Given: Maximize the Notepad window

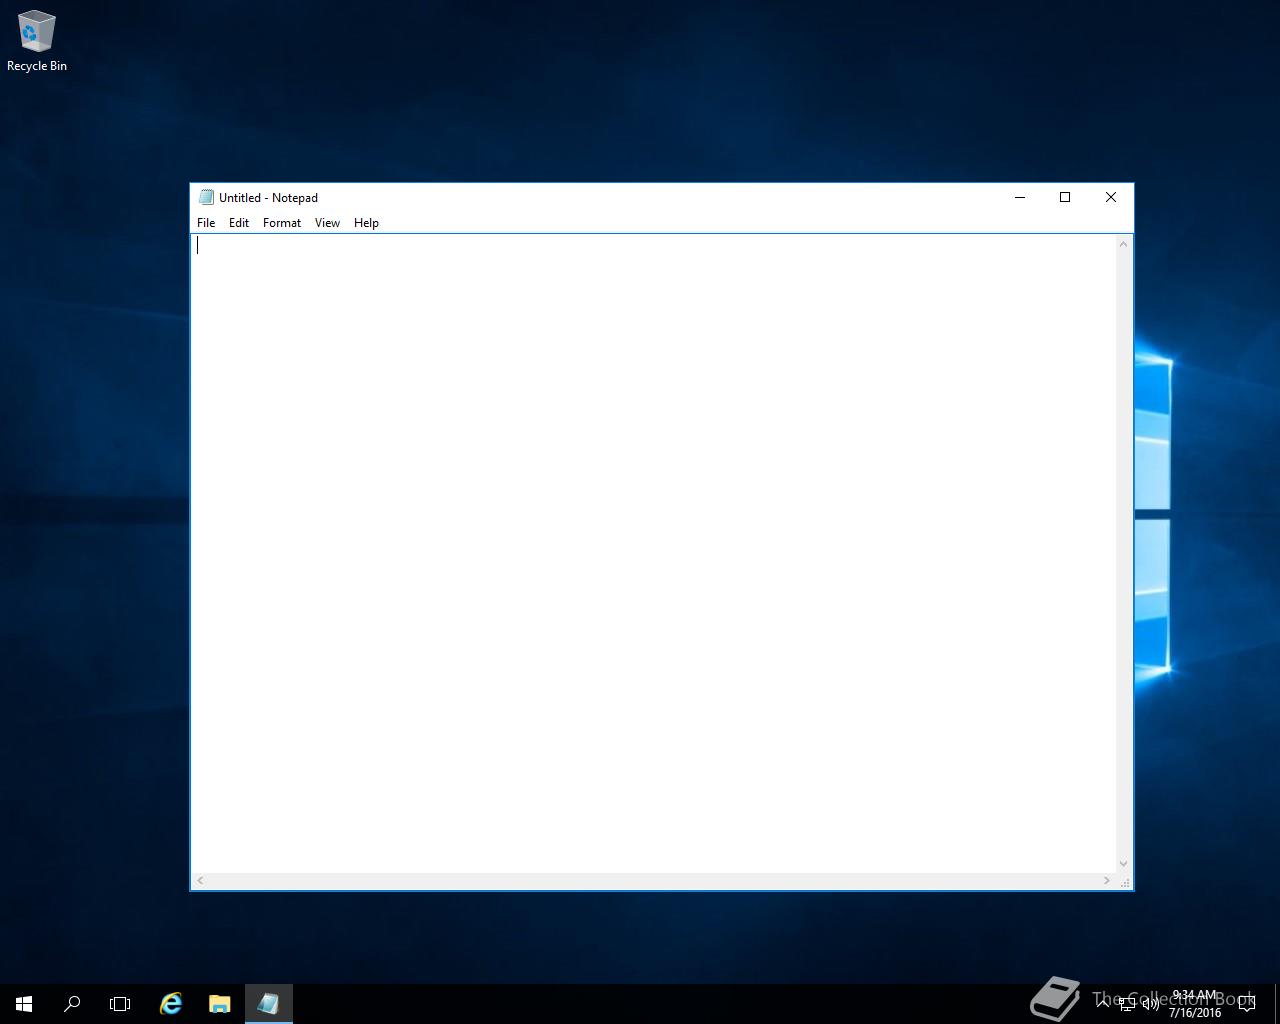Looking at the screenshot, I should [x=1065, y=197].
